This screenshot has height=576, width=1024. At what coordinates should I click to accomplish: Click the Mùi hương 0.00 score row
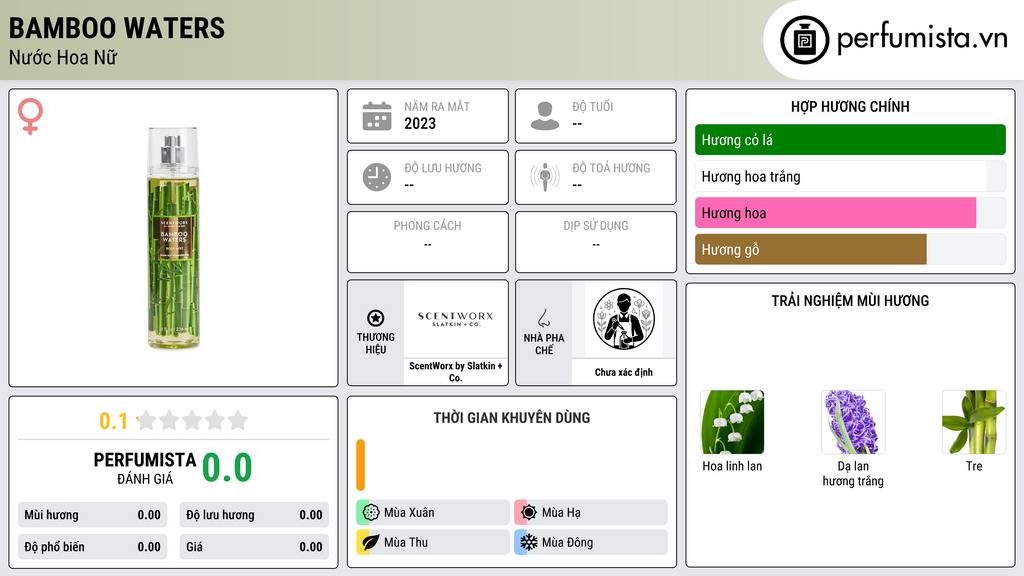click(x=92, y=515)
